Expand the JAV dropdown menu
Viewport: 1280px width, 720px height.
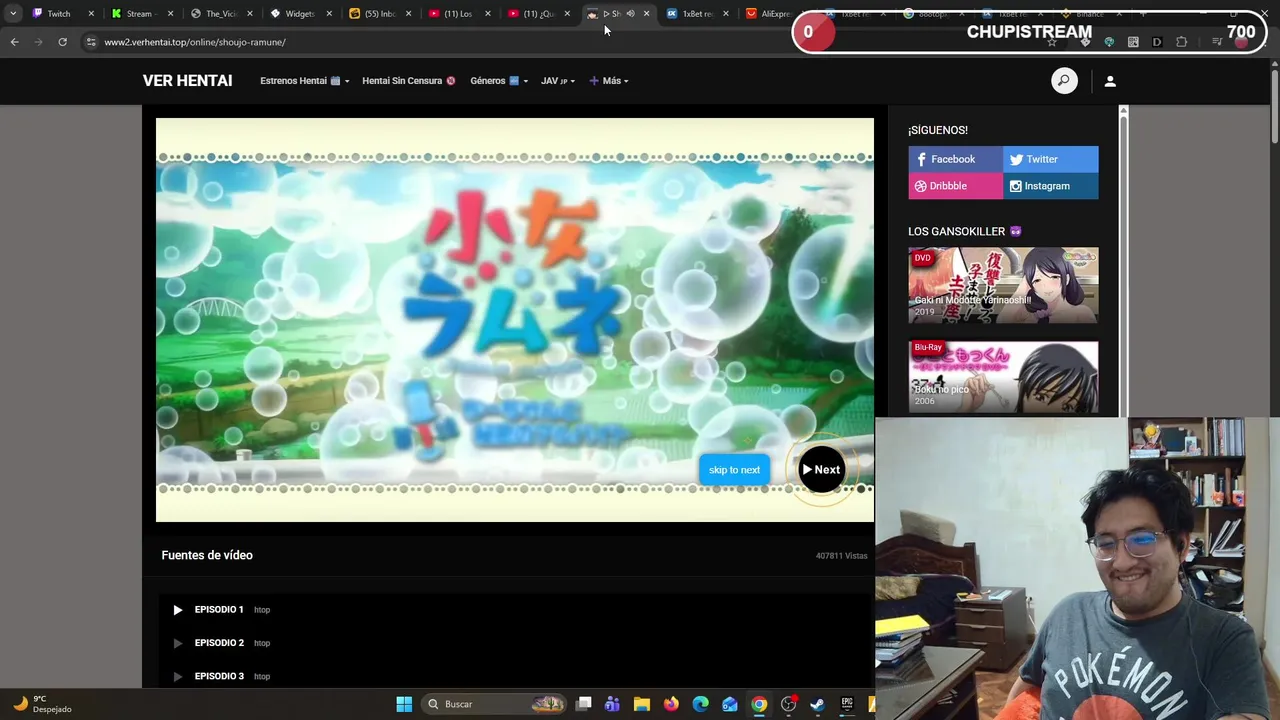click(x=558, y=81)
